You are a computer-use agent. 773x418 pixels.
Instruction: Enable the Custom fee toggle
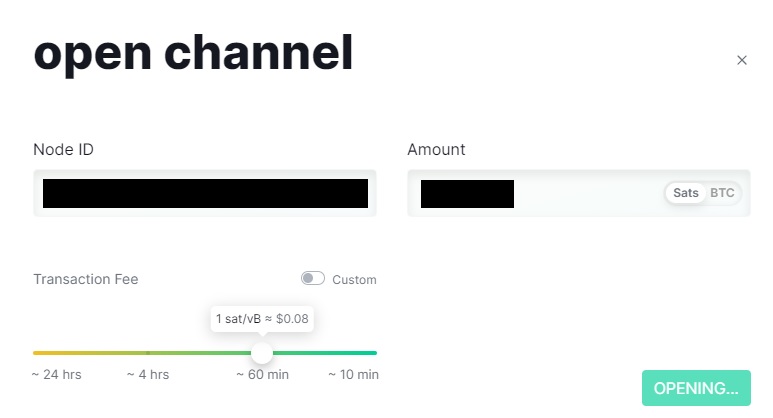point(313,279)
